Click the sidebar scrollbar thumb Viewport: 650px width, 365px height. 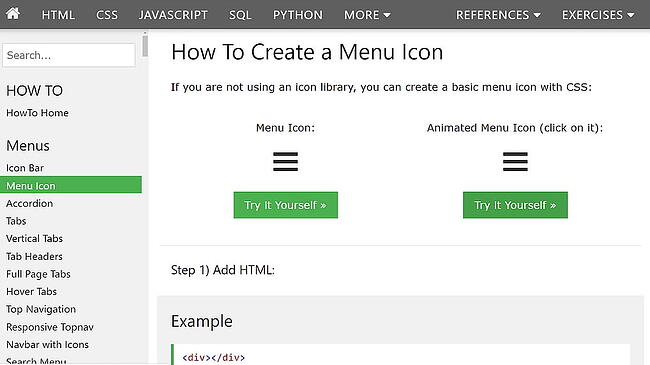point(145,46)
